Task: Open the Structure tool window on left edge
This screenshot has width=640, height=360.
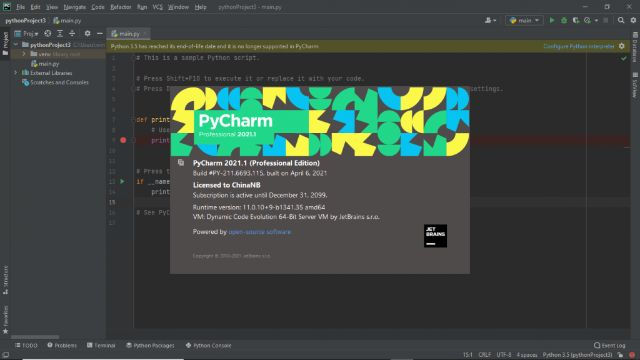Action: tap(5, 280)
